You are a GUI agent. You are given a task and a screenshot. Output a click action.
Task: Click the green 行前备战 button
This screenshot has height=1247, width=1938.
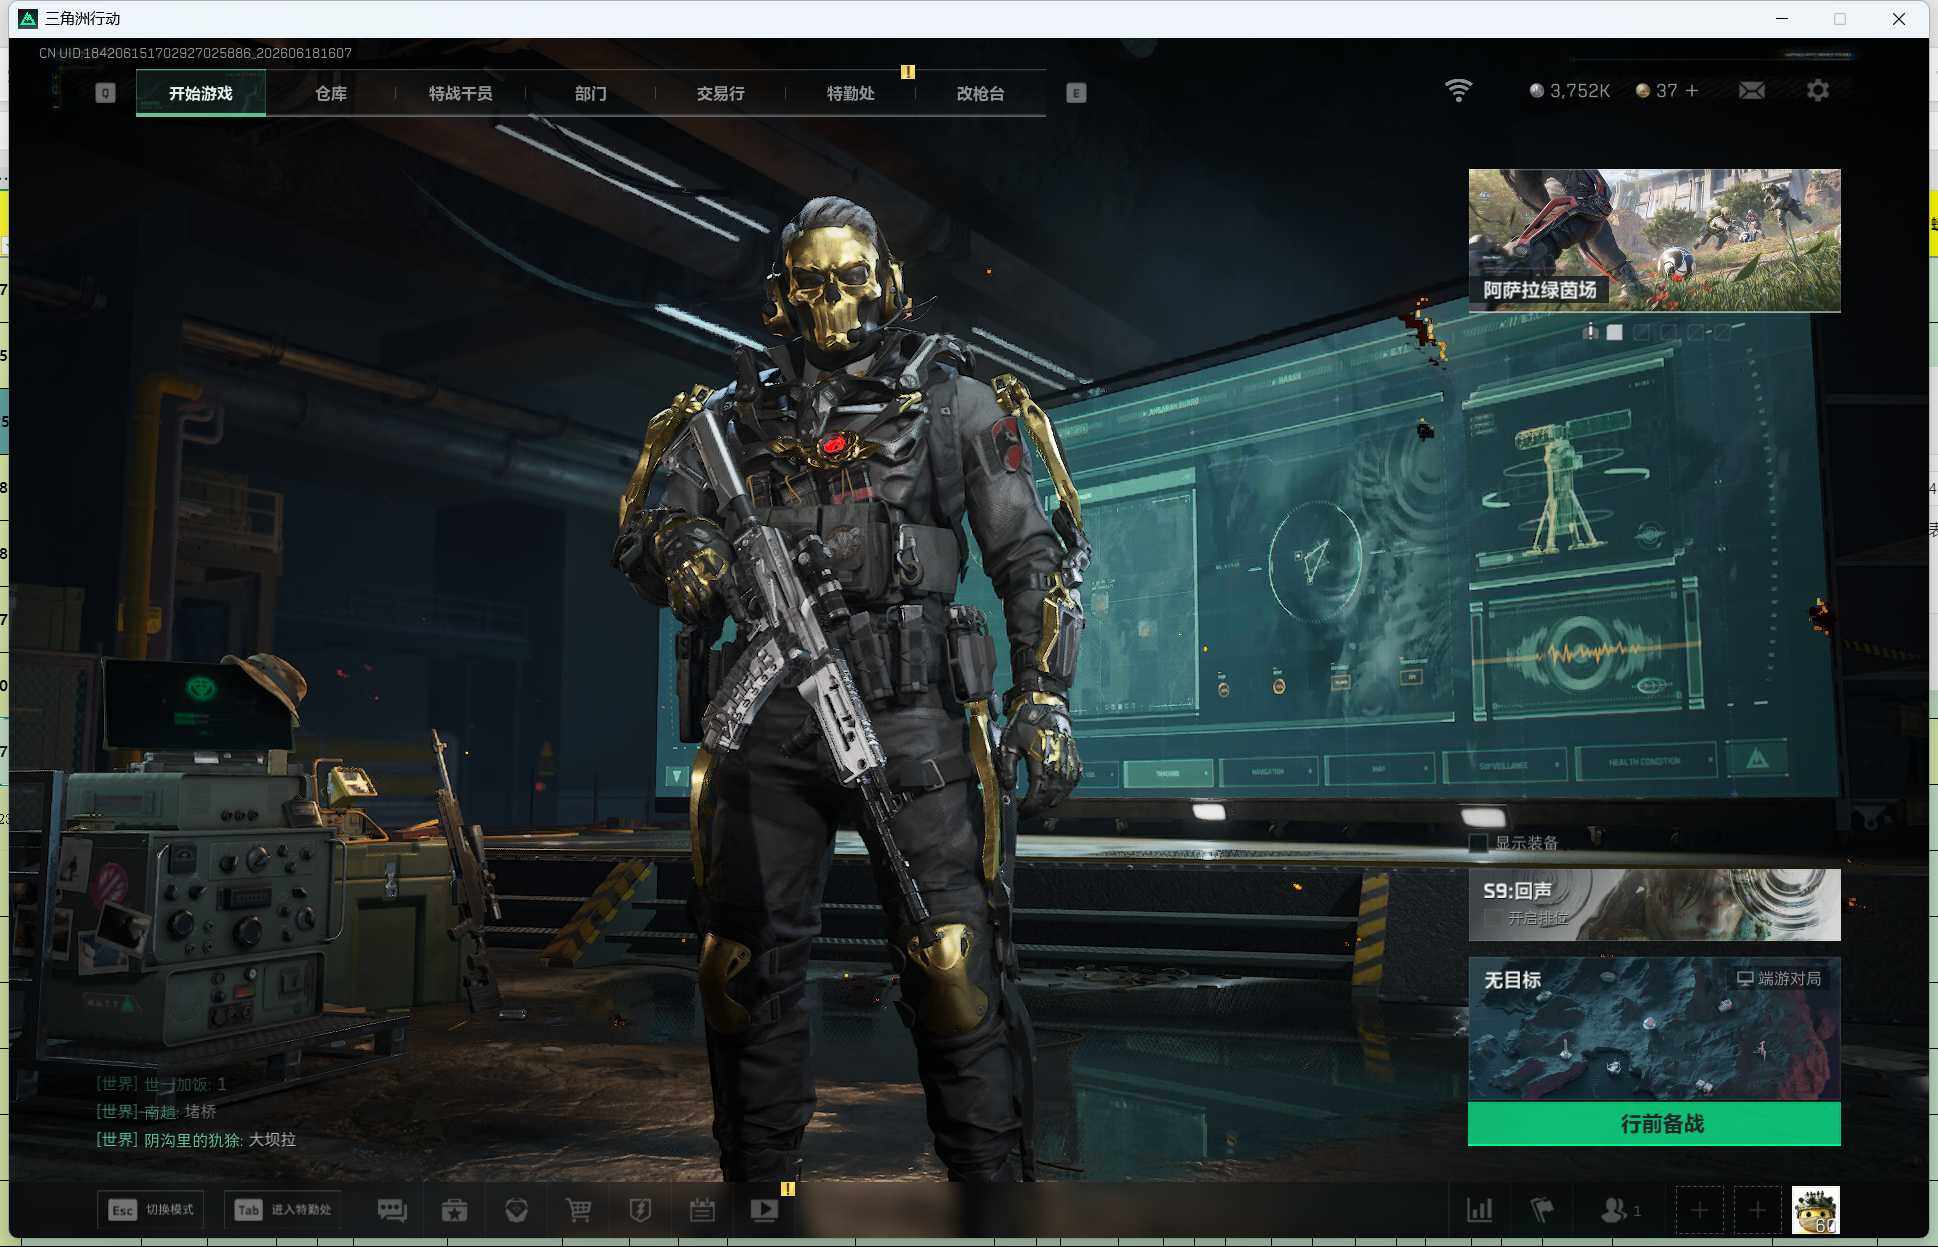[1654, 1124]
